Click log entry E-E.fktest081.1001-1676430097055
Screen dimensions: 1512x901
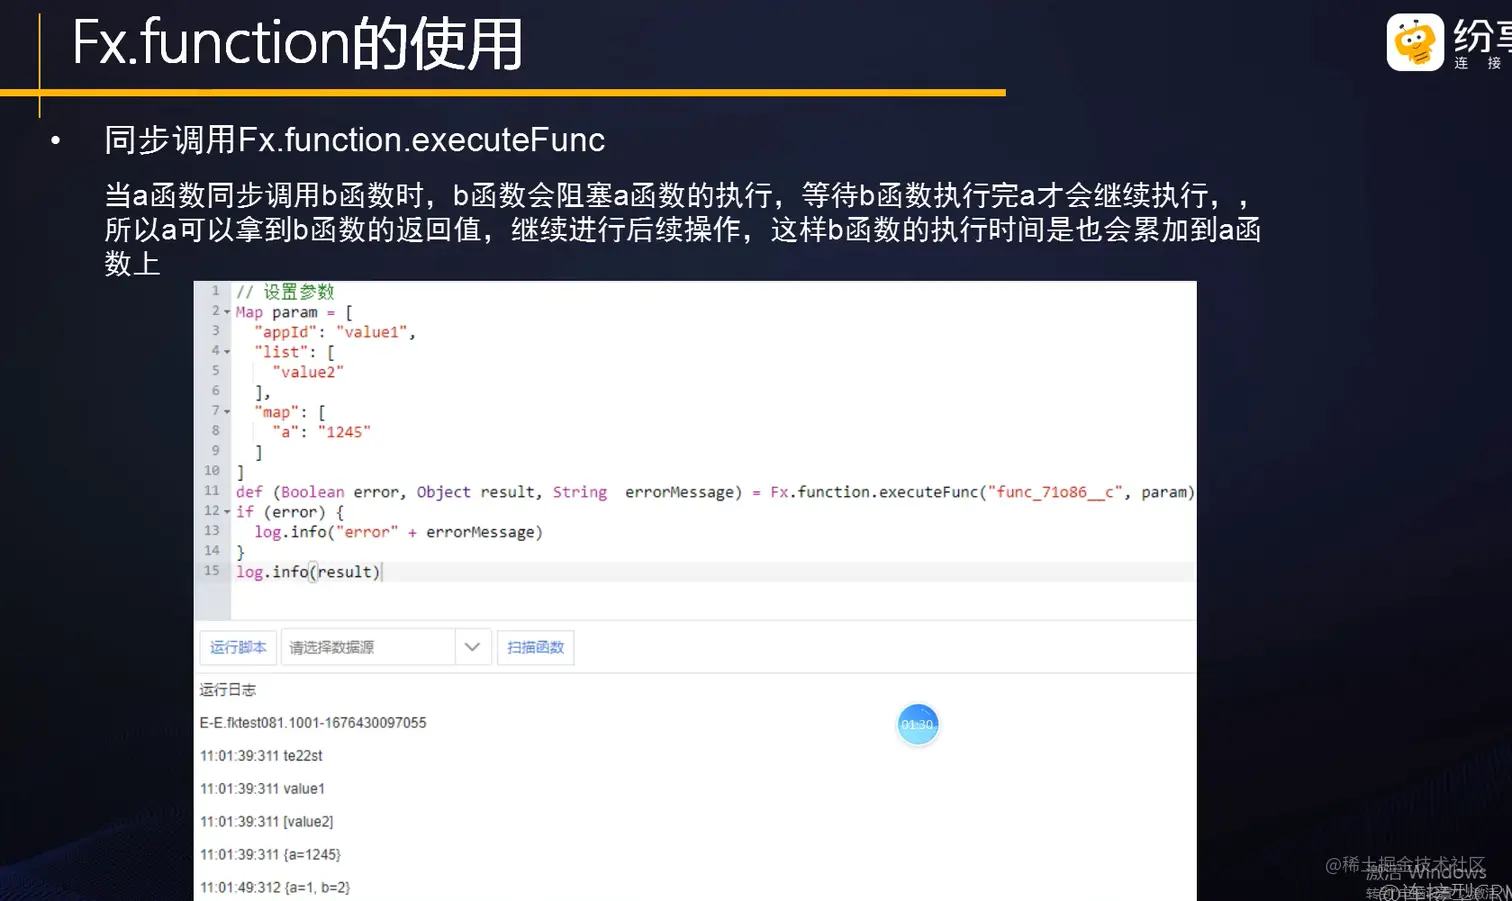click(x=313, y=723)
